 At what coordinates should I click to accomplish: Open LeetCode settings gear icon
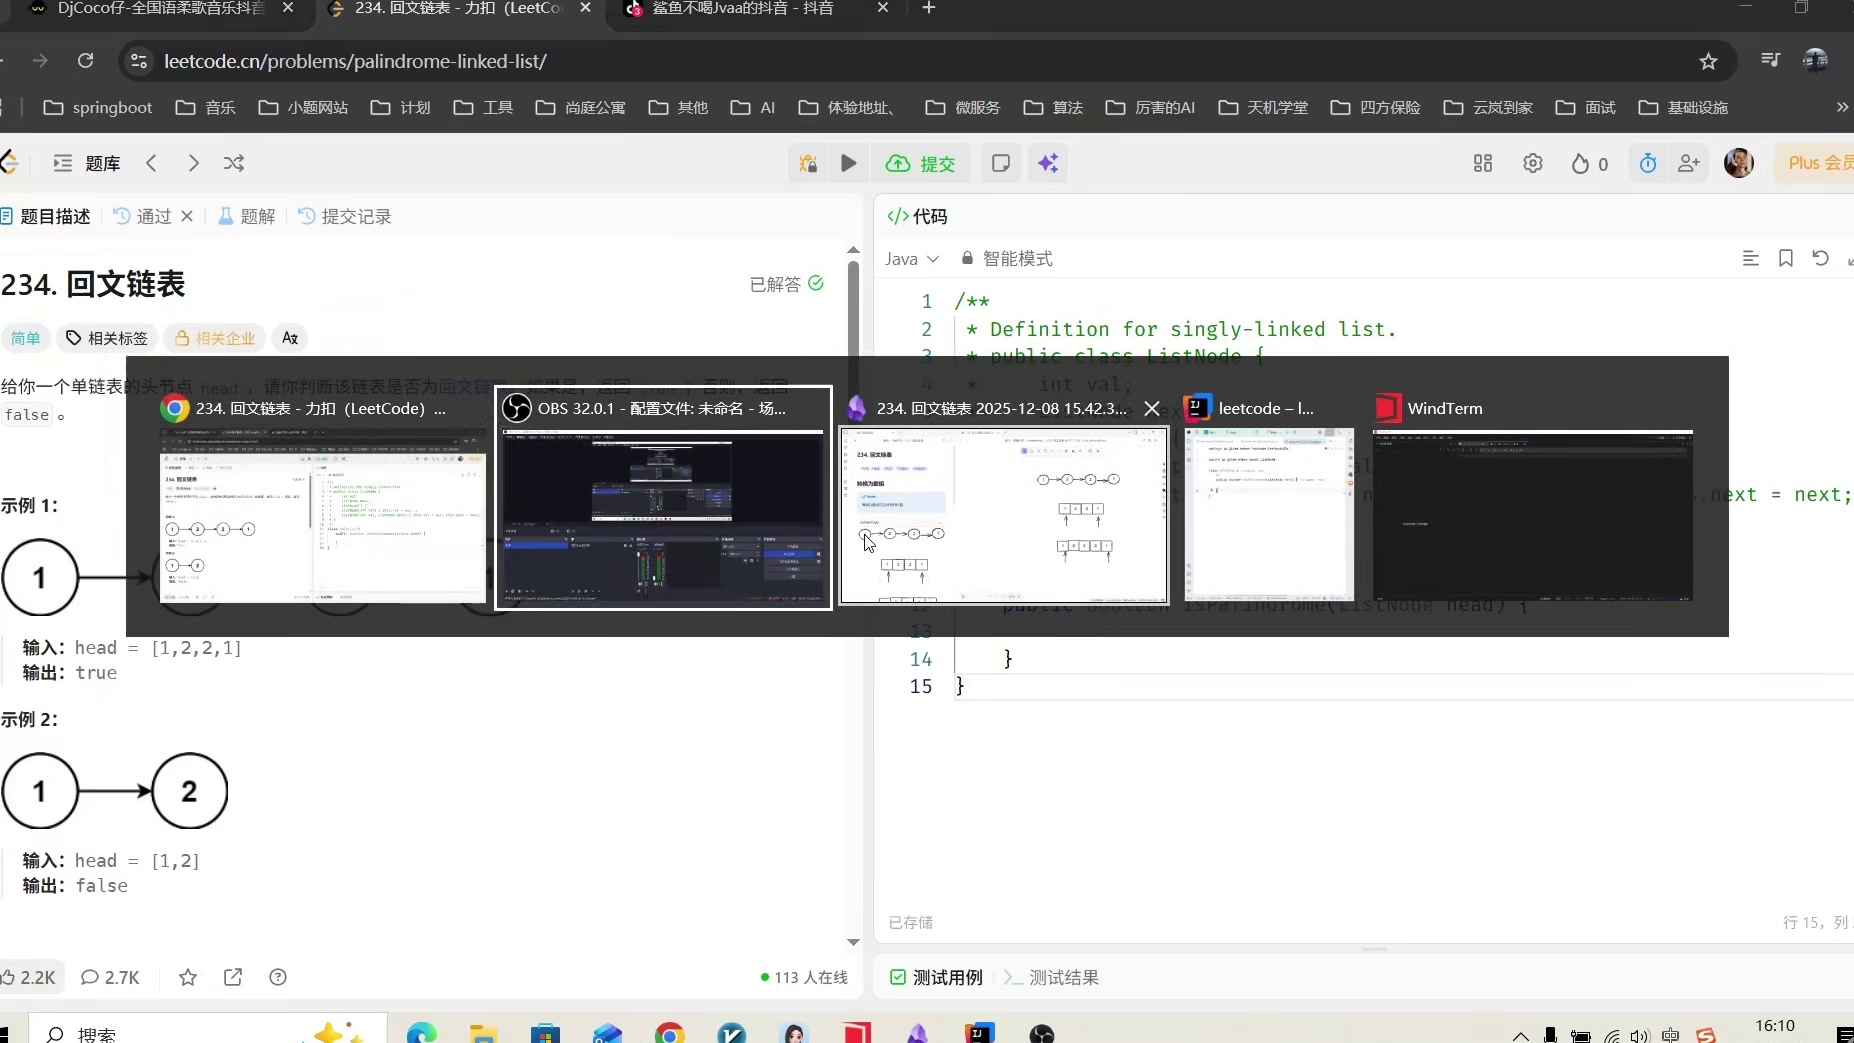pyautogui.click(x=1532, y=163)
